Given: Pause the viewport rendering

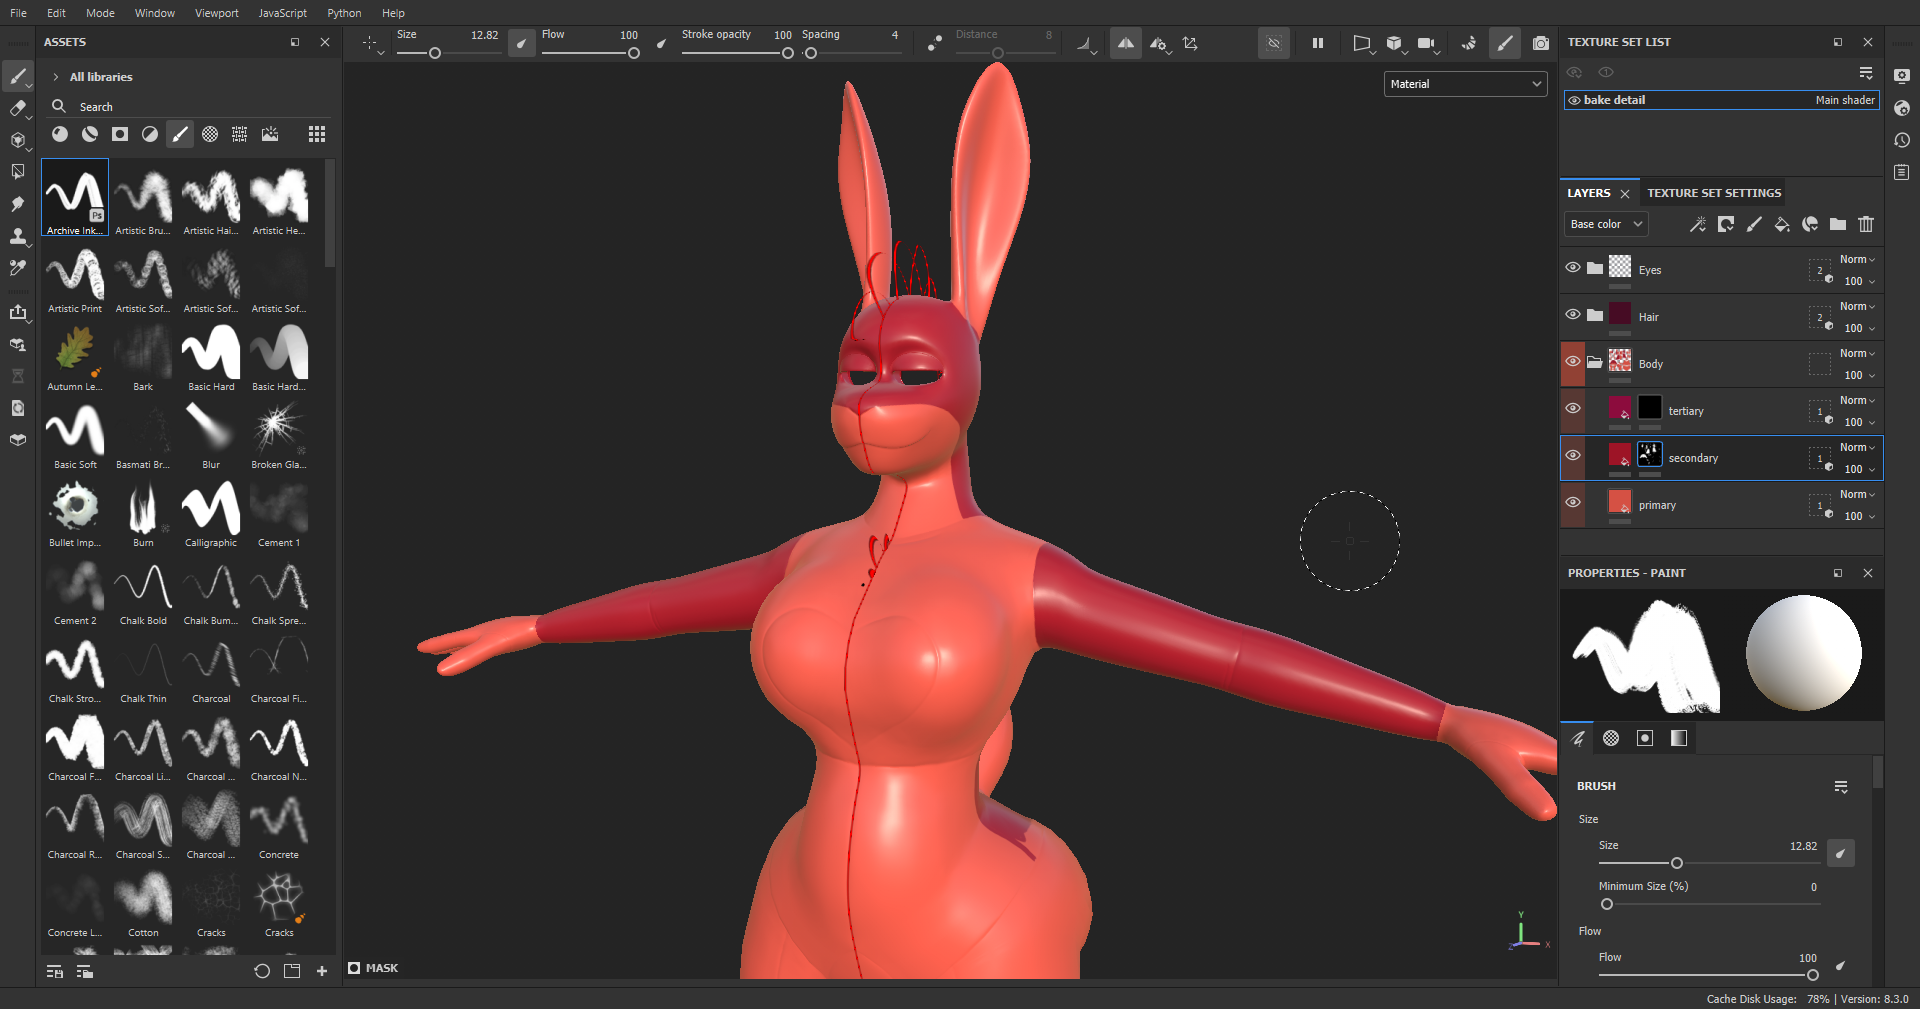Looking at the screenshot, I should pyautogui.click(x=1318, y=43).
